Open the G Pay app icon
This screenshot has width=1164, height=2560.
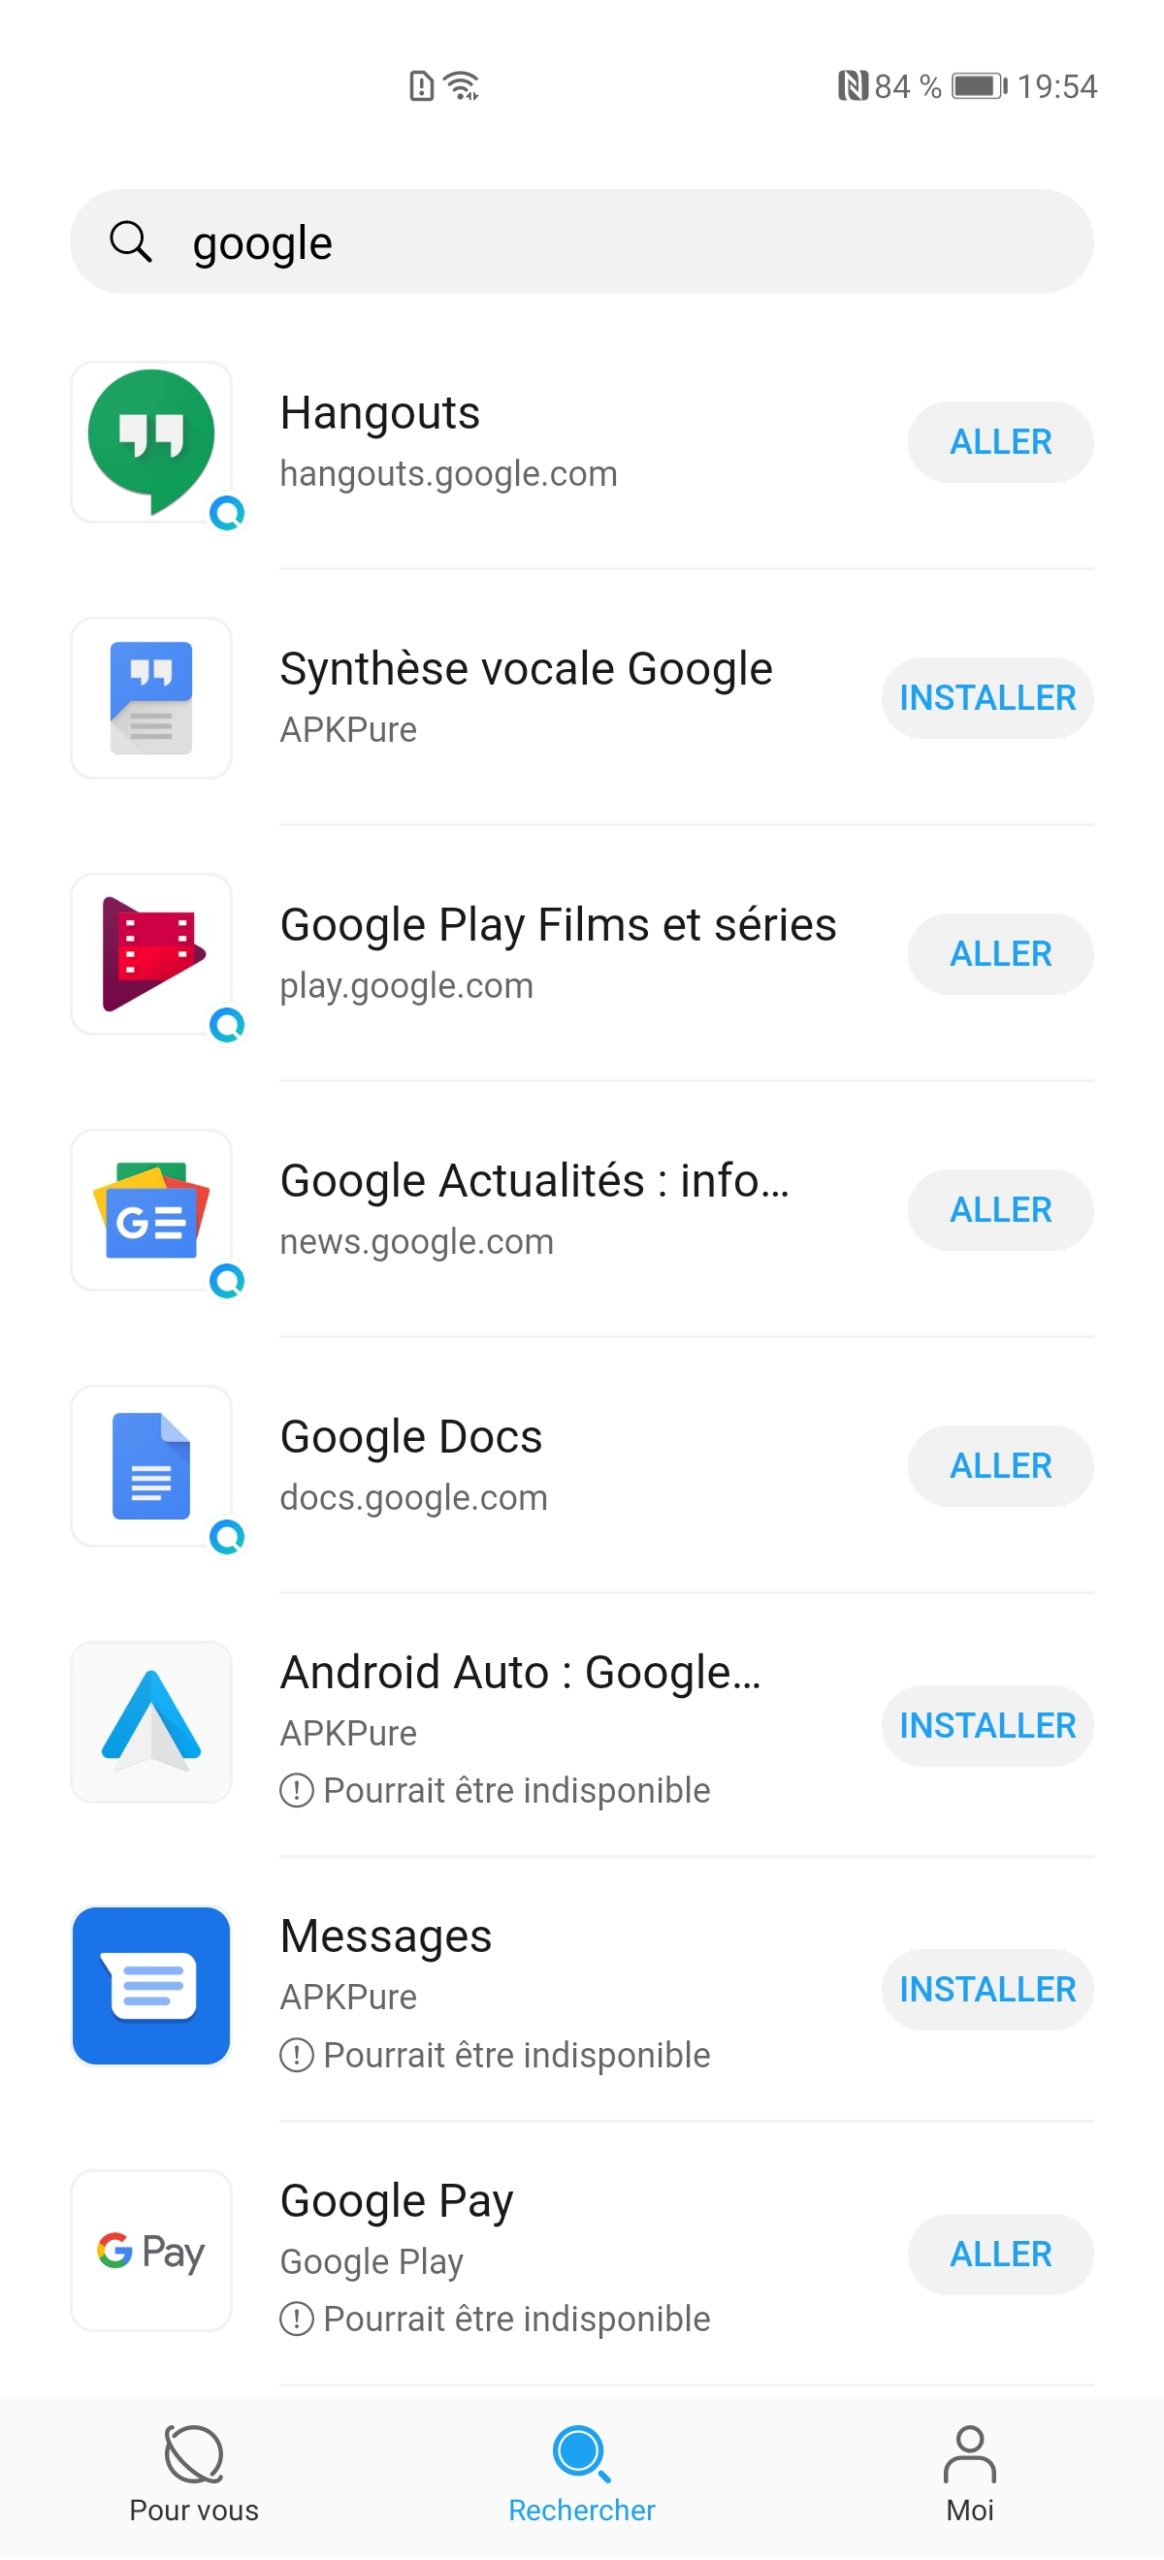[x=151, y=2250]
